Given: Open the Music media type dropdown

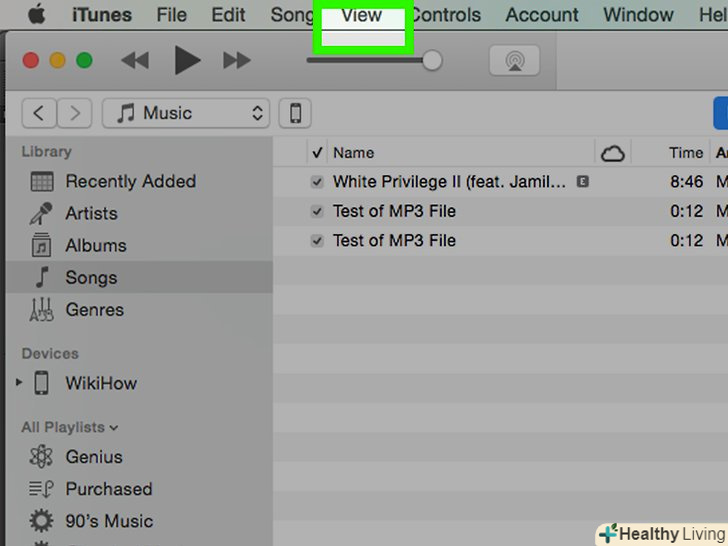Looking at the screenshot, I should [x=186, y=113].
